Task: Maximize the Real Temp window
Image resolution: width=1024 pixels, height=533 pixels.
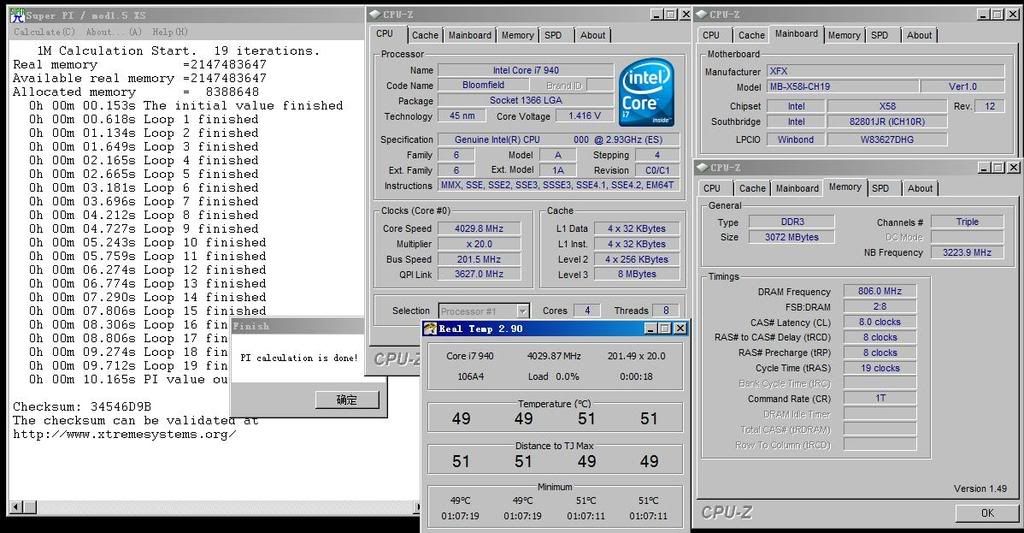Action: pyautogui.click(x=665, y=329)
